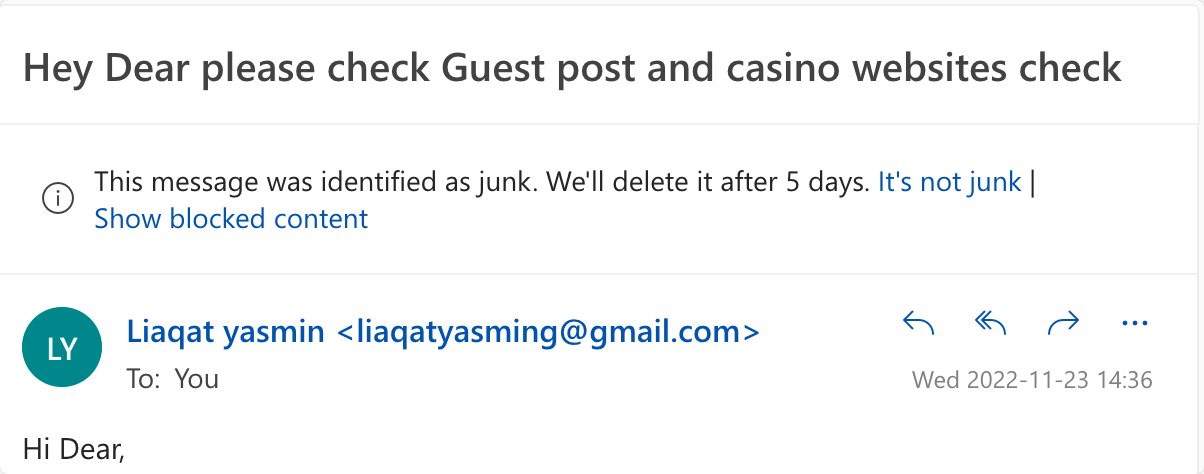Click the "Show blocked content" link

coord(231,218)
